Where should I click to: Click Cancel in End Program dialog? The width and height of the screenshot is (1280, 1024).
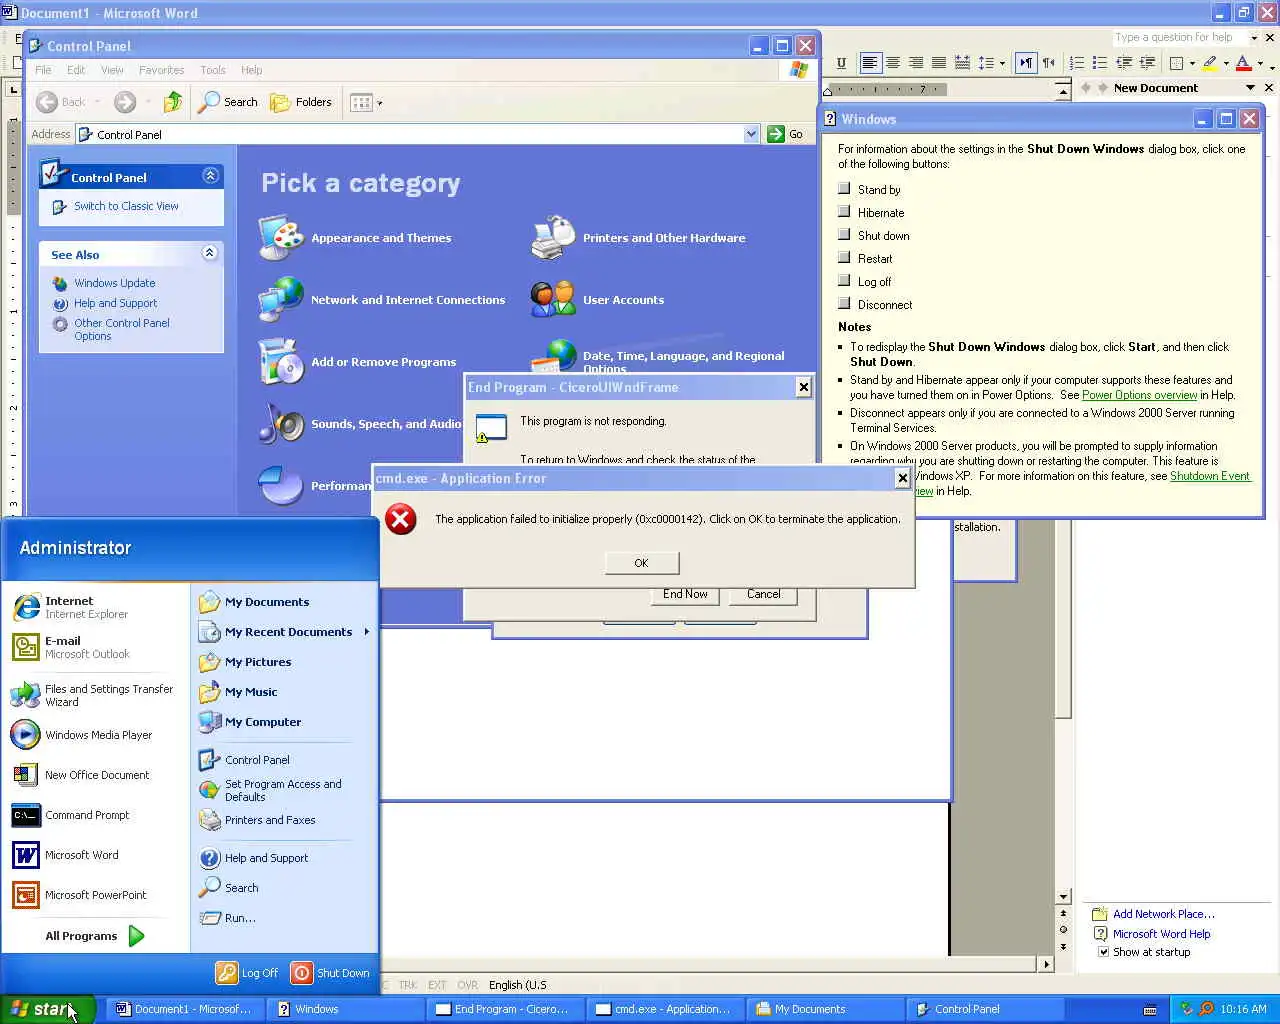[763, 594]
